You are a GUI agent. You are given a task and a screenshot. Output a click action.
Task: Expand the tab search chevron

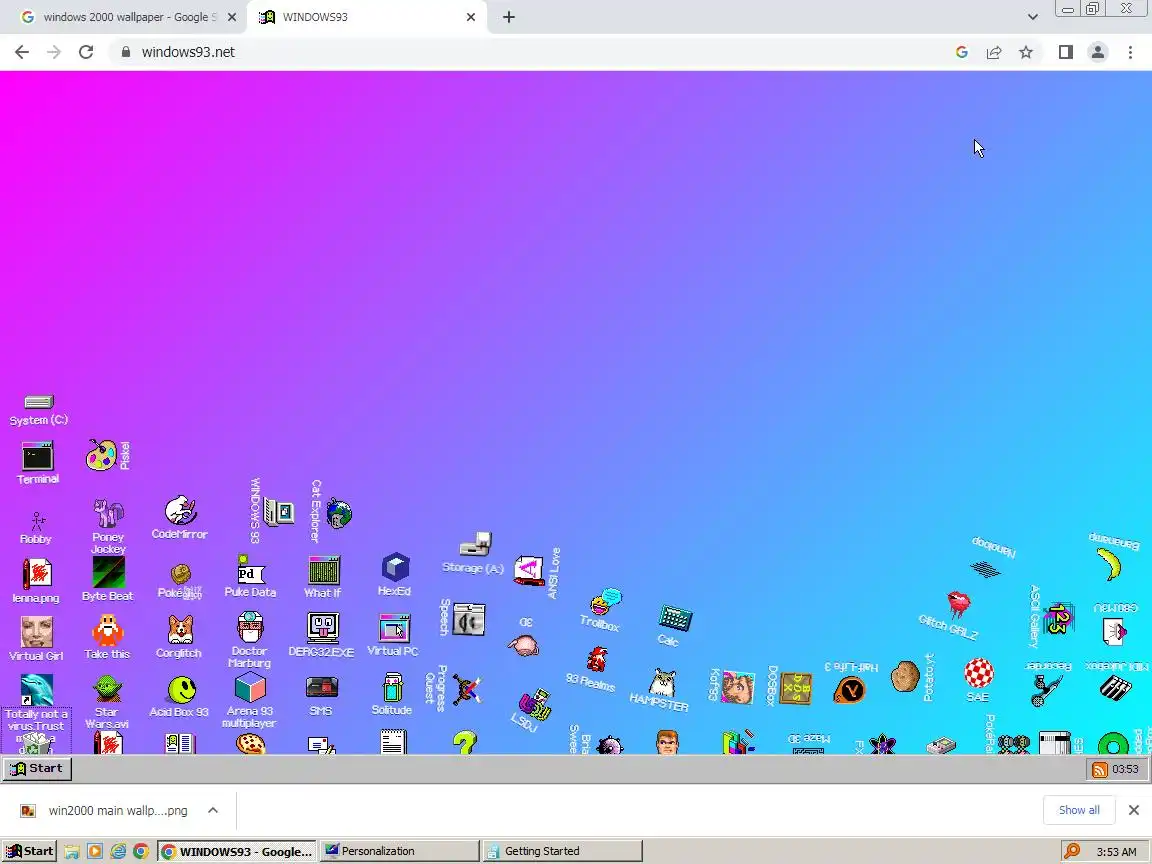pyautogui.click(x=1032, y=17)
